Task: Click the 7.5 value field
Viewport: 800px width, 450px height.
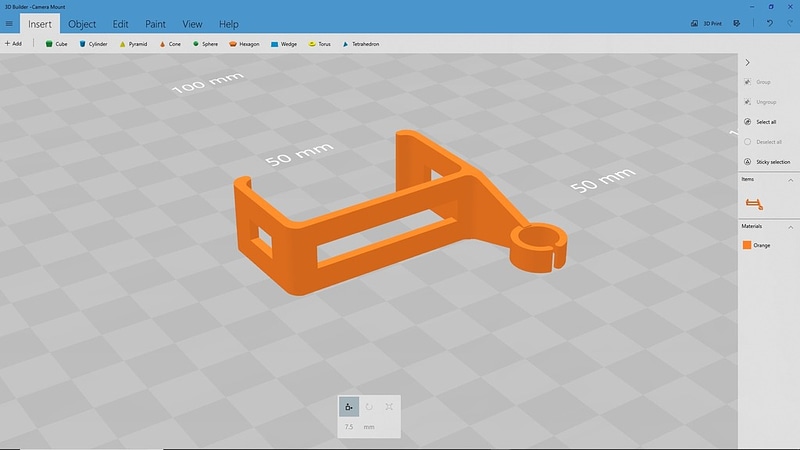Action: (x=349, y=427)
